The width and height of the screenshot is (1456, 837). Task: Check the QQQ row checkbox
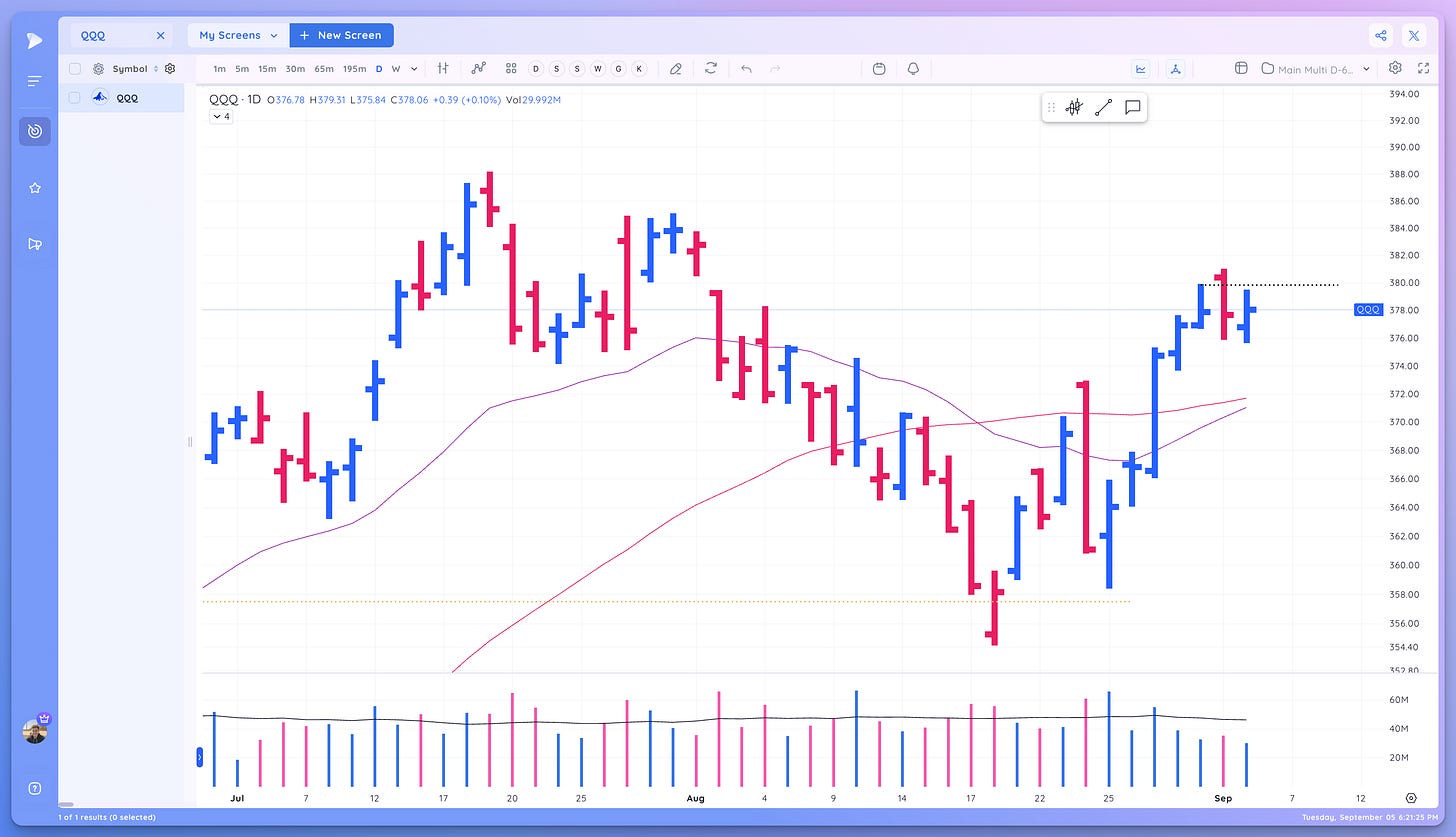75,98
